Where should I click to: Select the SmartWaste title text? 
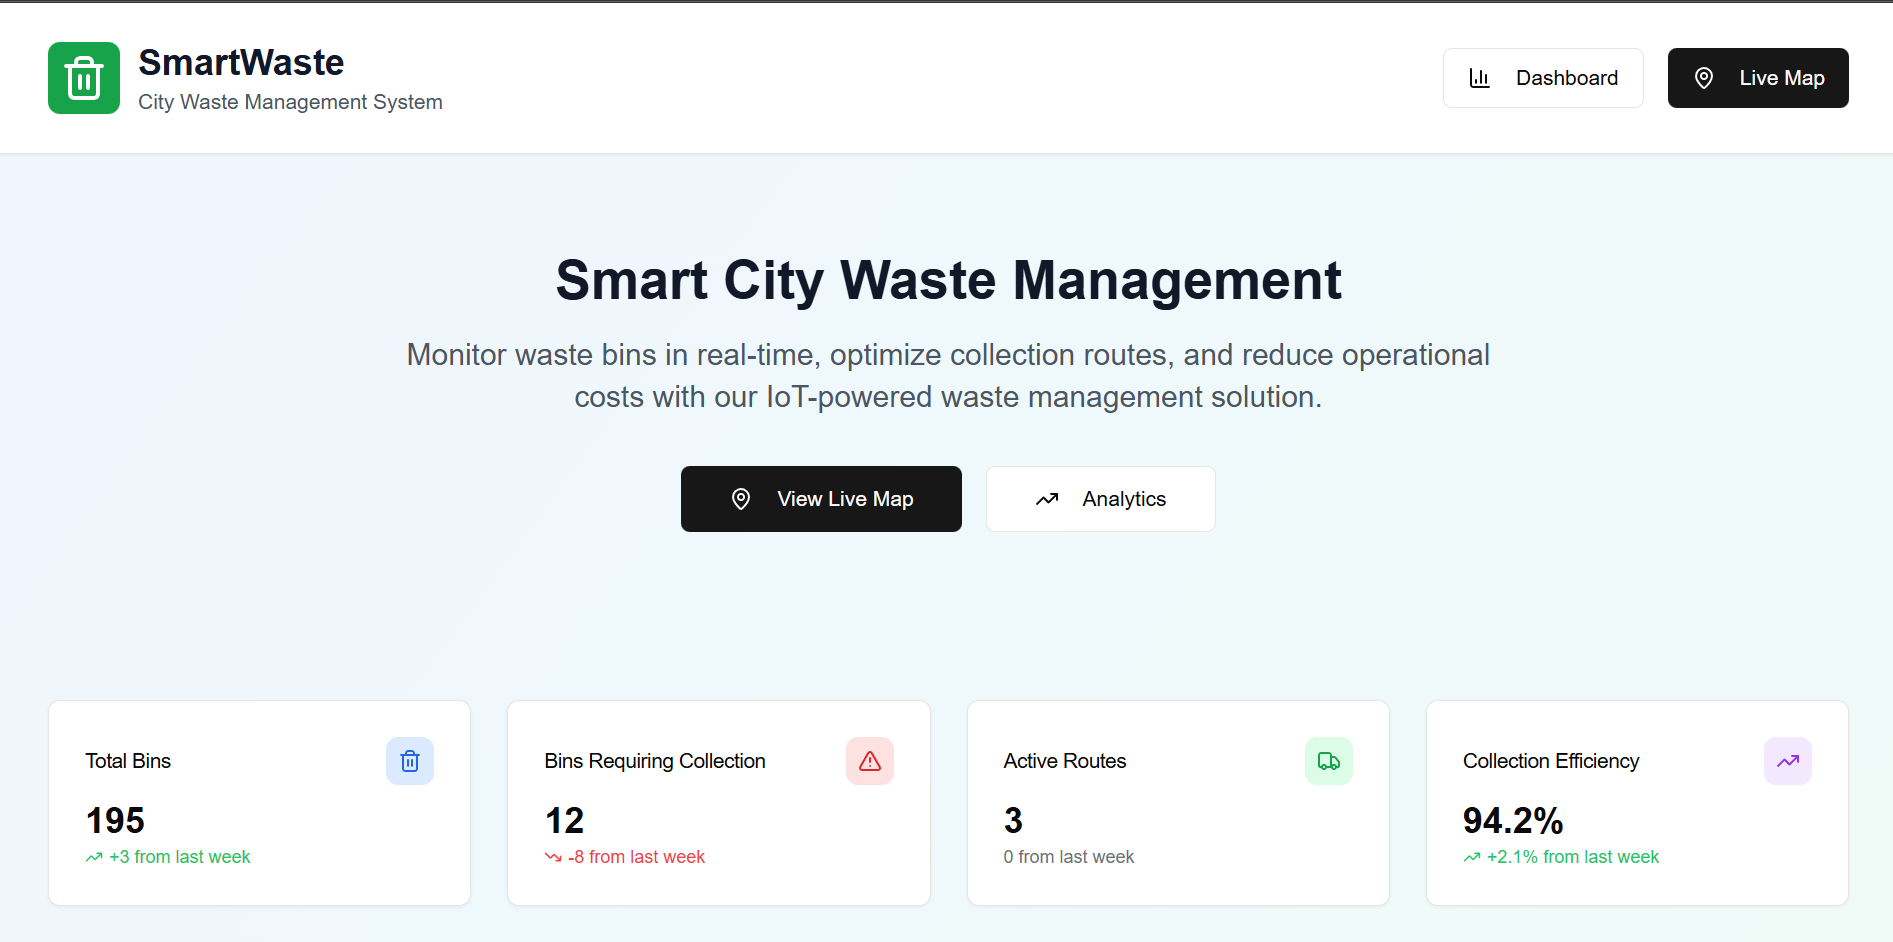241,62
